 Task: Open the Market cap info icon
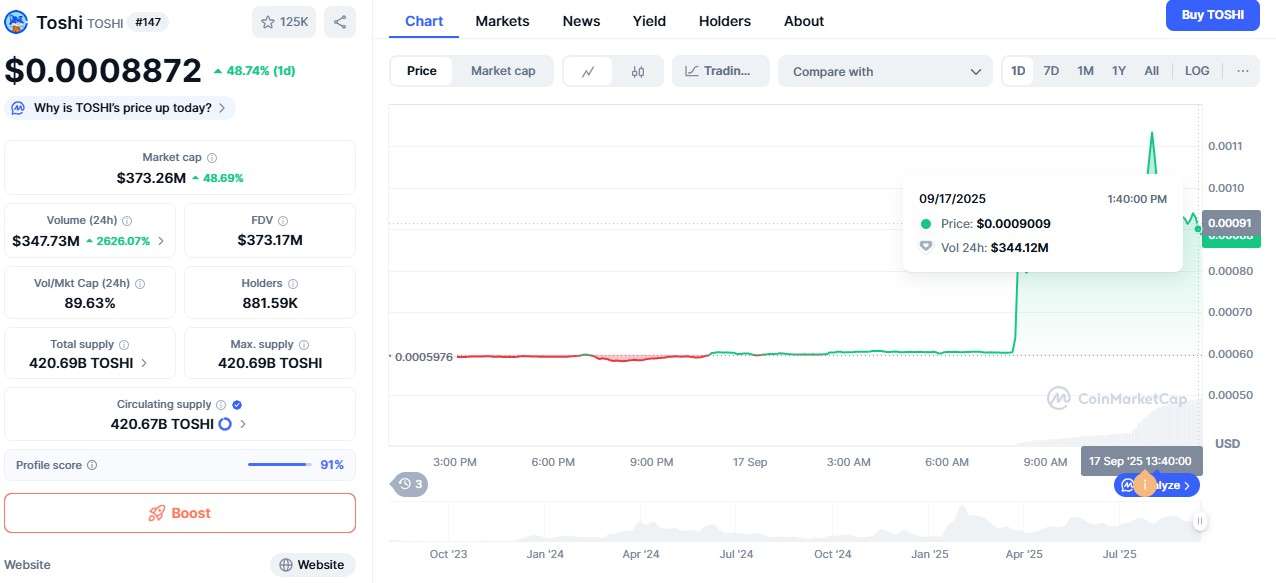212,158
